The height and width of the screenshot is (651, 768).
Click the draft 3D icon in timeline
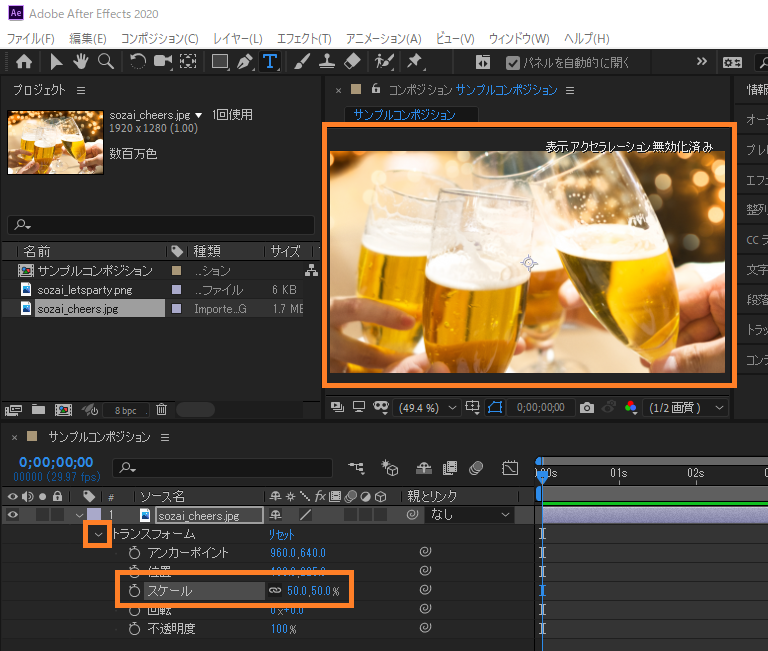[390, 468]
